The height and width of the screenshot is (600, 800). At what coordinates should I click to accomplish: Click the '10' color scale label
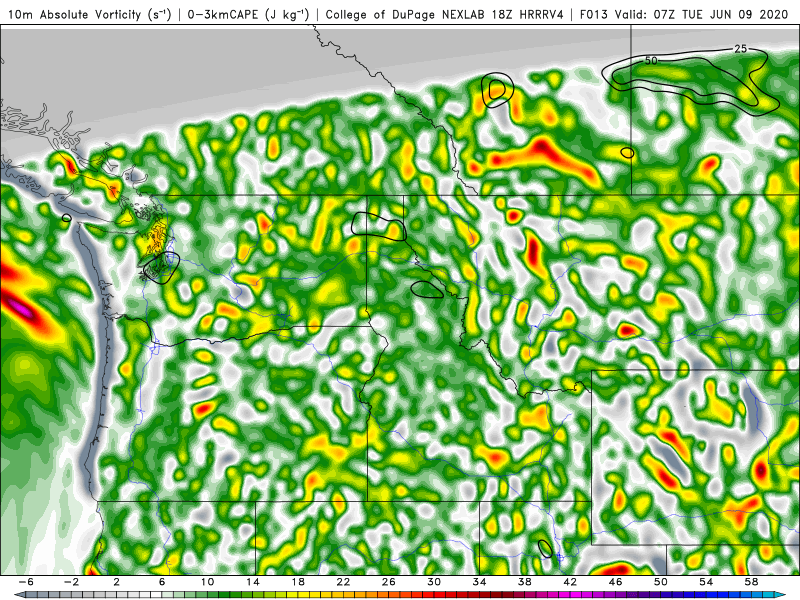coord(207,582)
